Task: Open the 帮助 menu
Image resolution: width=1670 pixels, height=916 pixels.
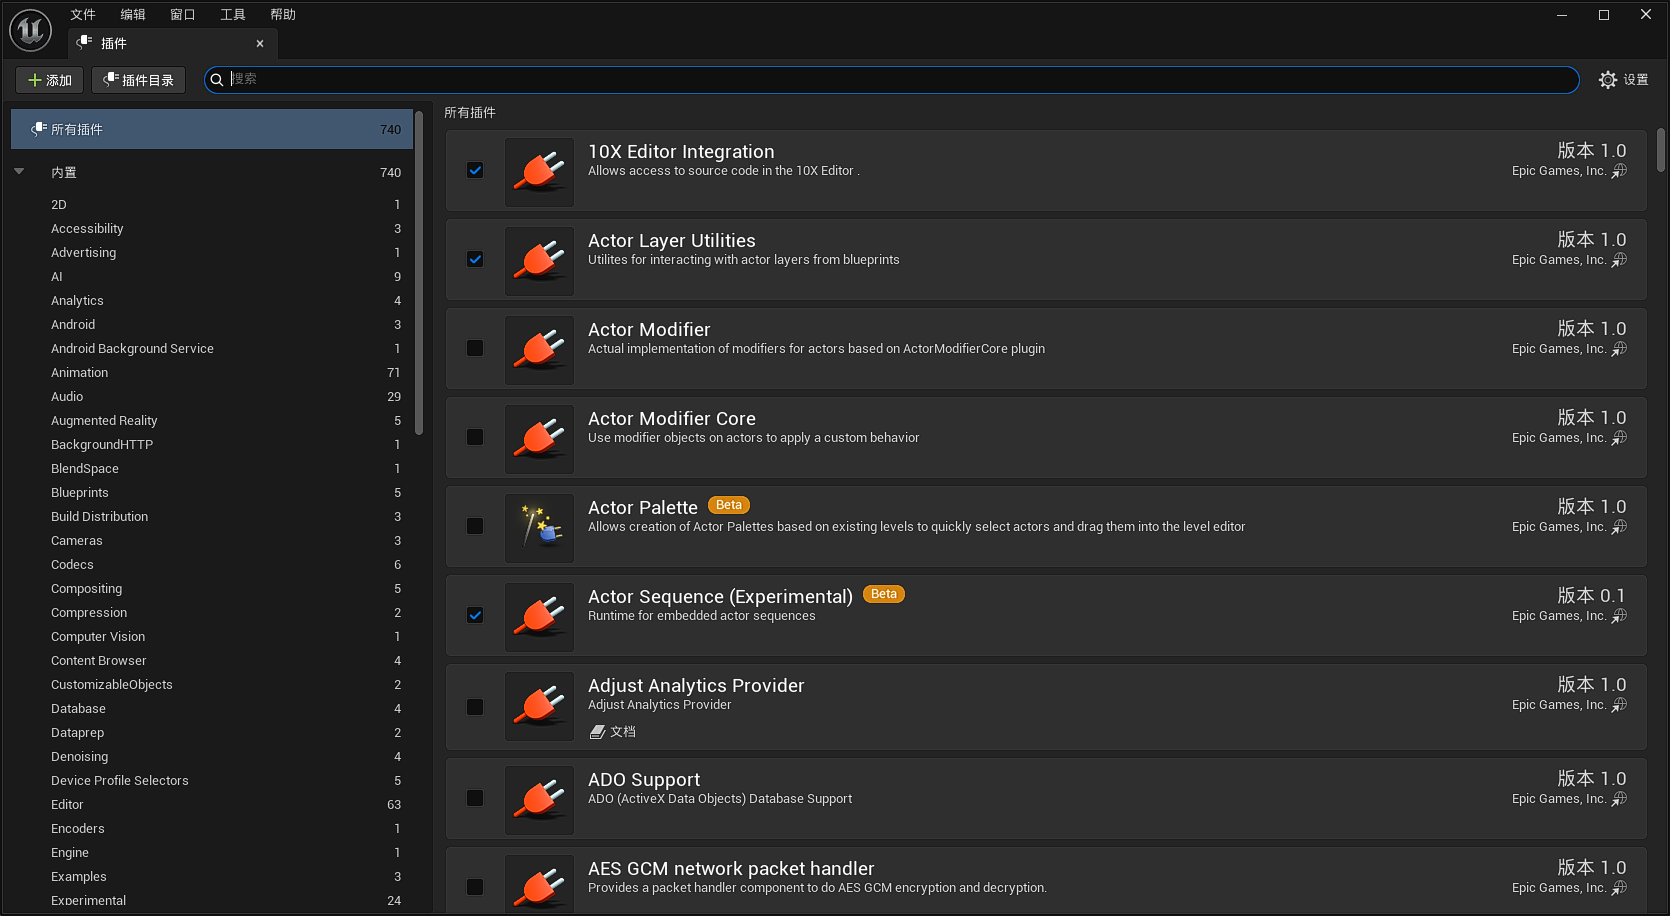Action: [283, 14]
